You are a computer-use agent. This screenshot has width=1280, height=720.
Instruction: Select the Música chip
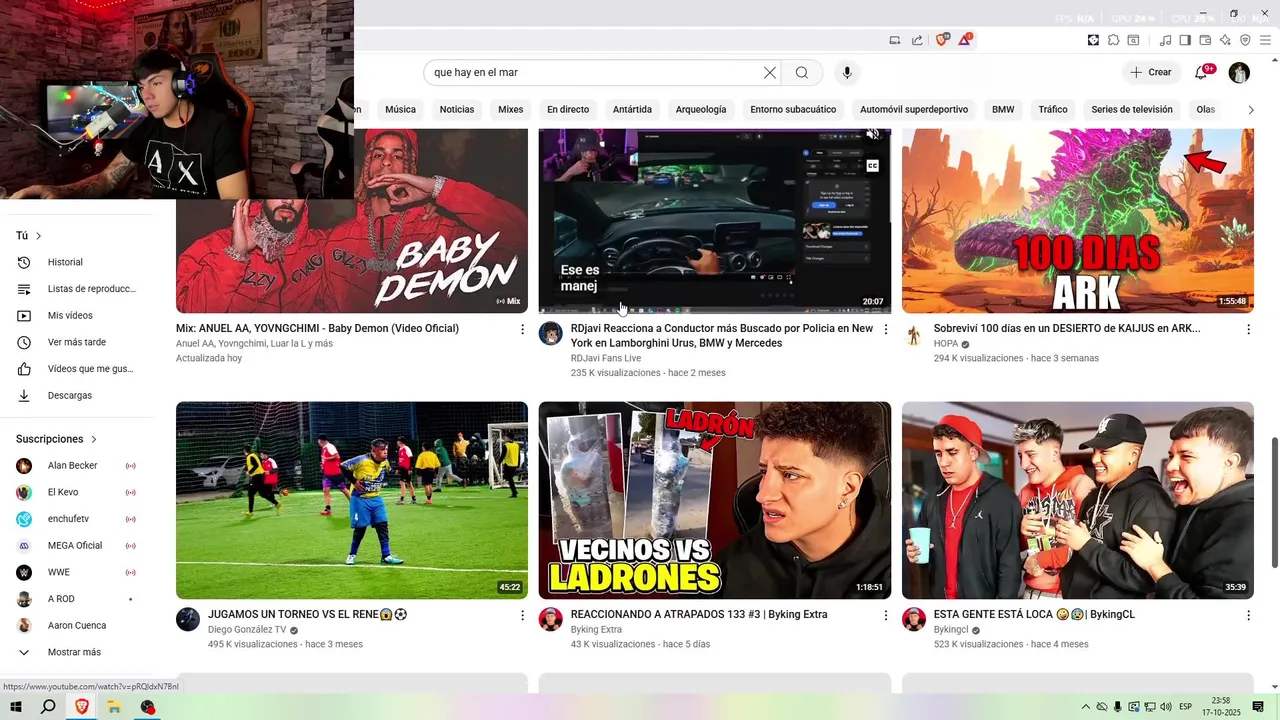400,110
